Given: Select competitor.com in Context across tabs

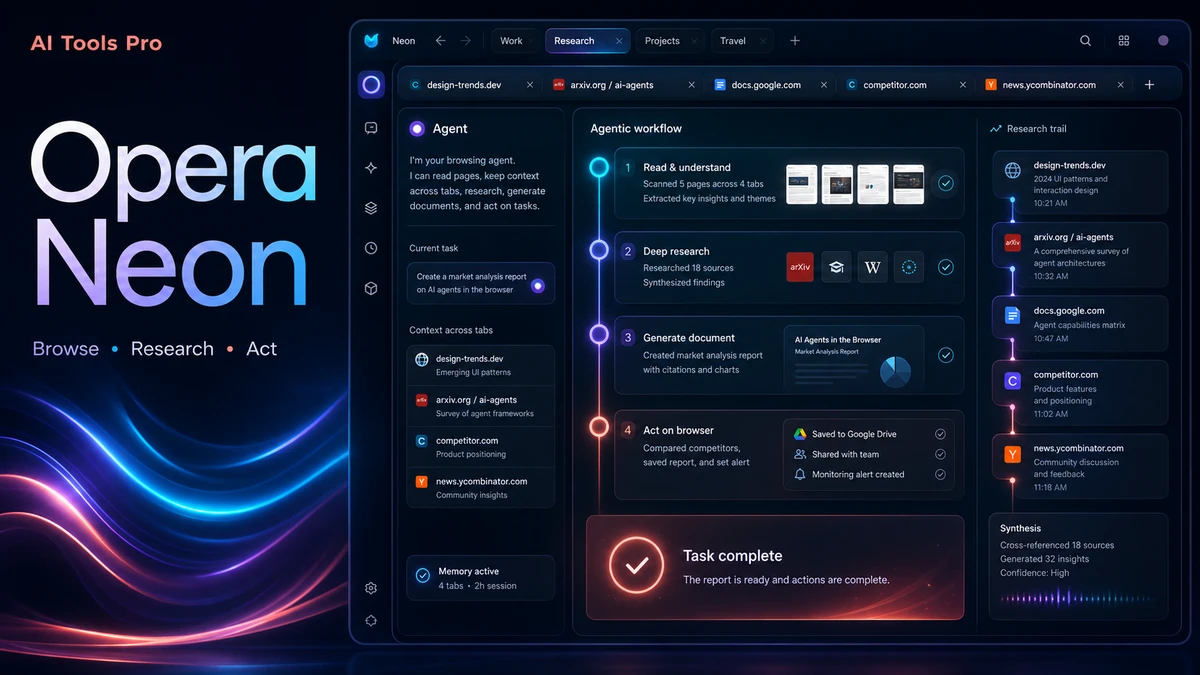Looking at the screenshot, I should click(481, 447).
